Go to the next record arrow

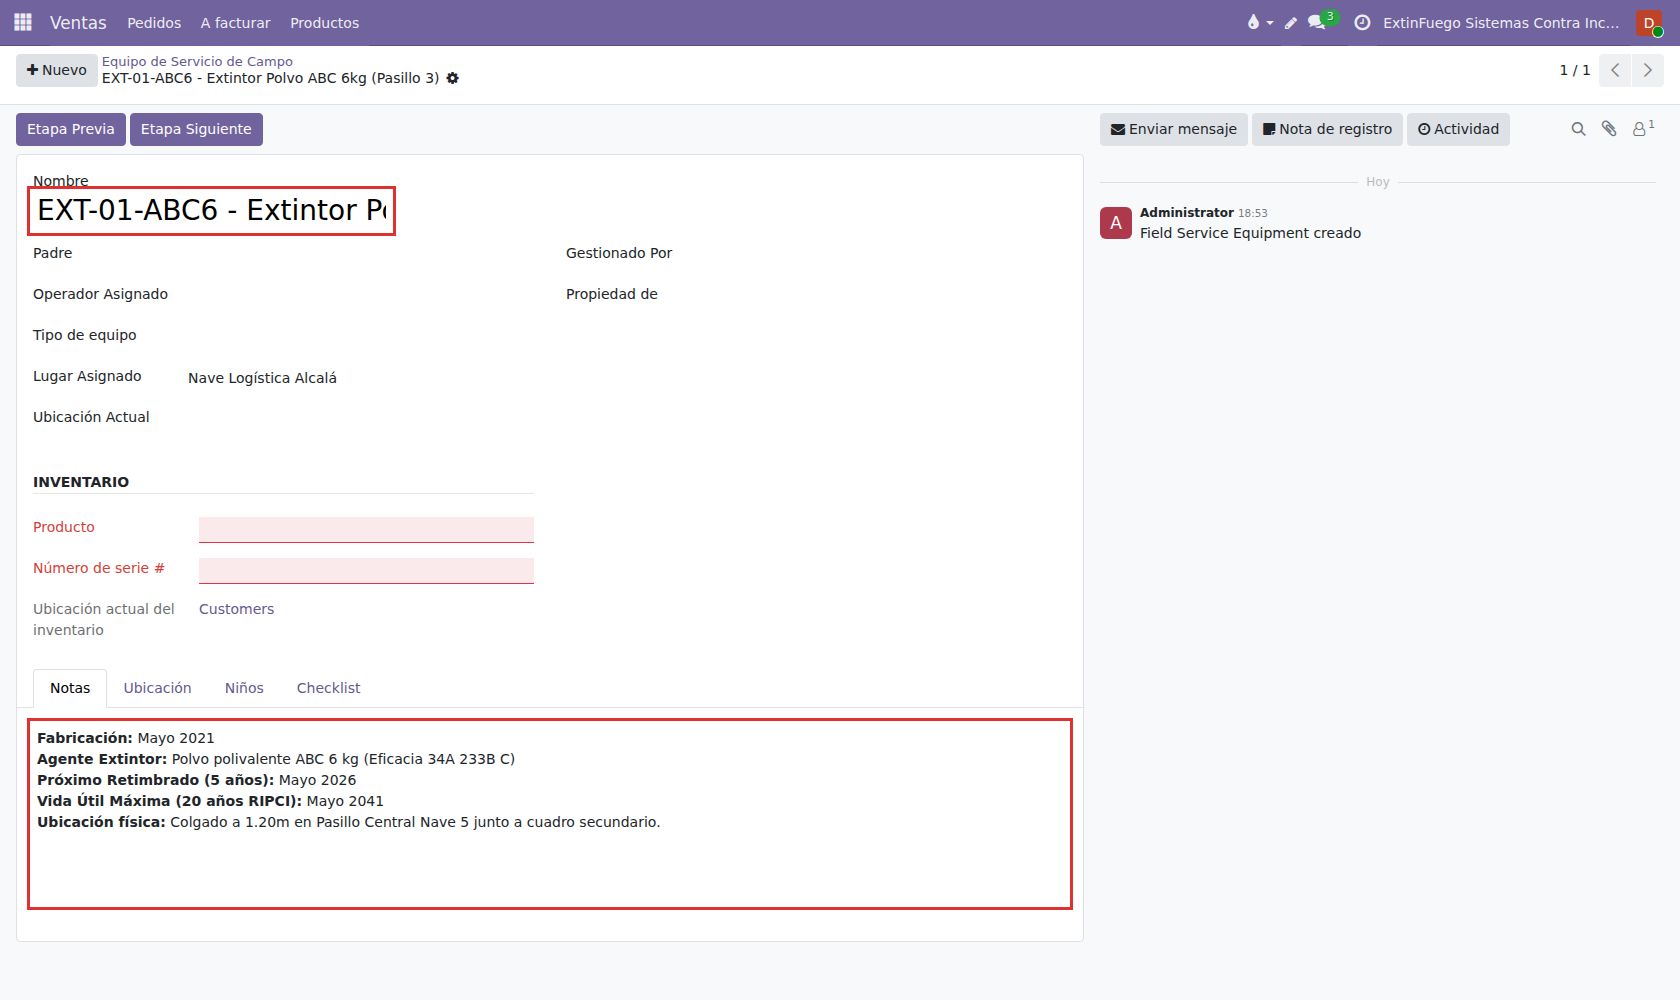[1648, 70]
